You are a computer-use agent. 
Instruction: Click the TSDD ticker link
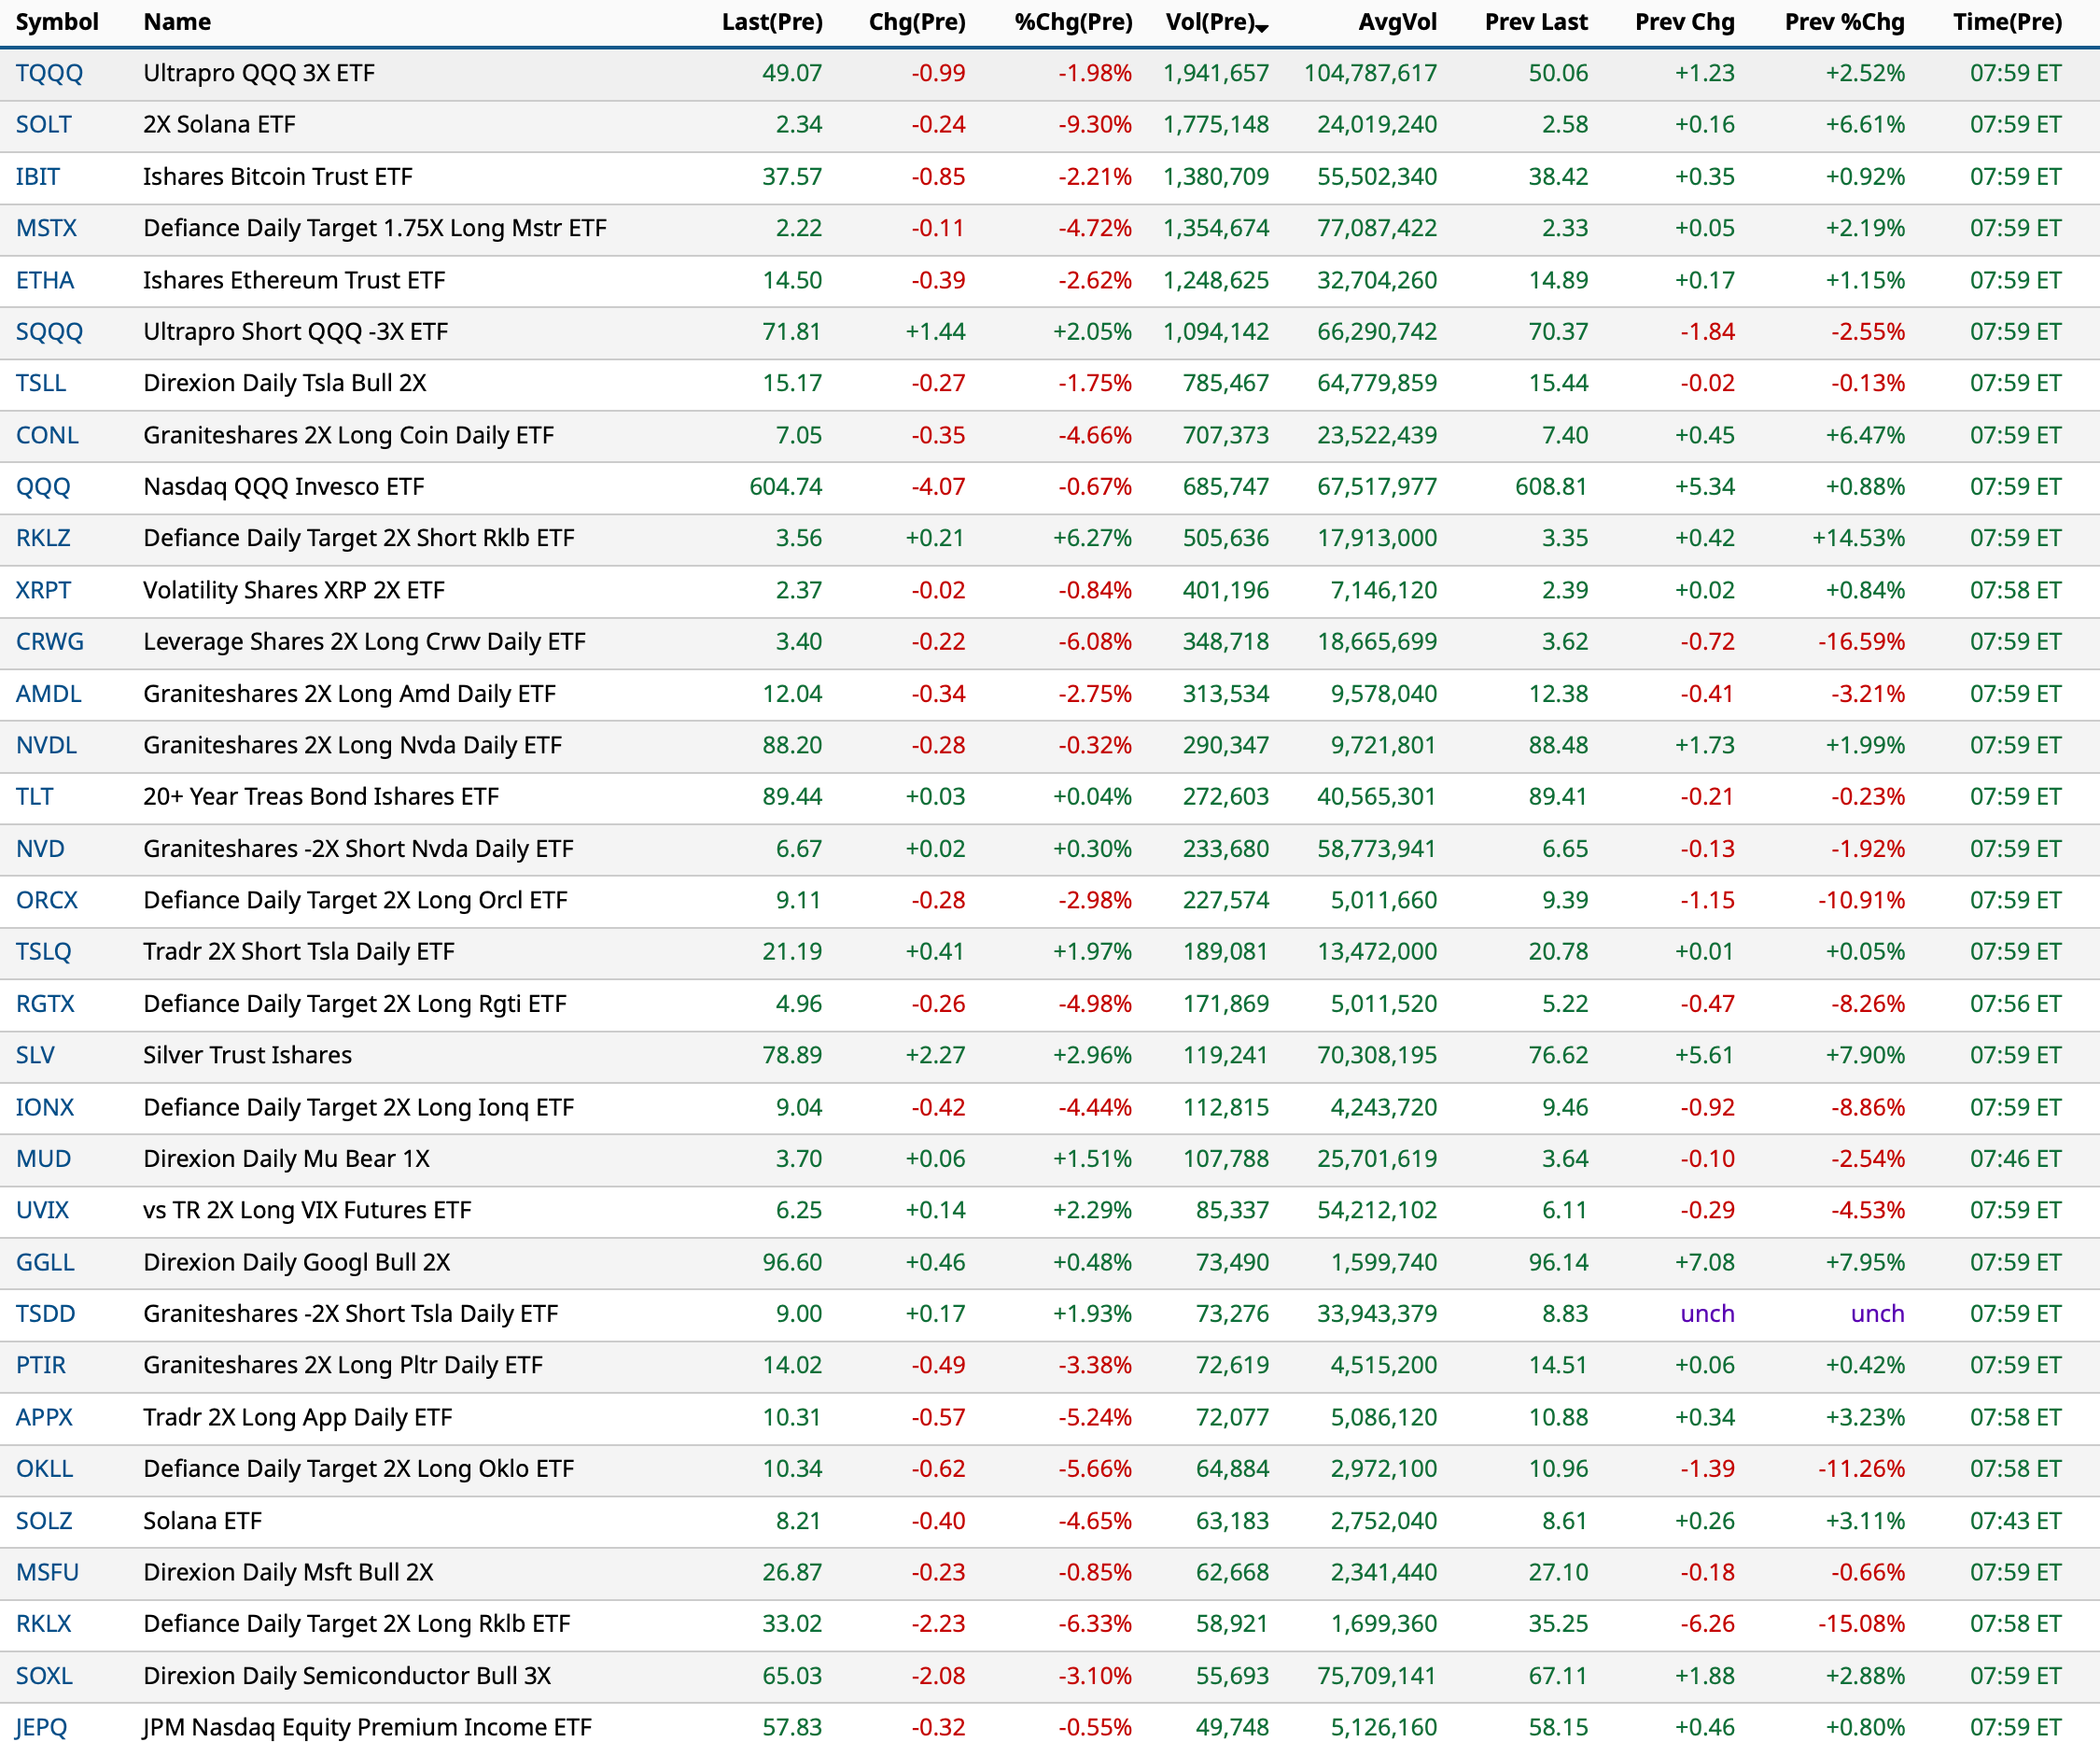[45, 1314]
